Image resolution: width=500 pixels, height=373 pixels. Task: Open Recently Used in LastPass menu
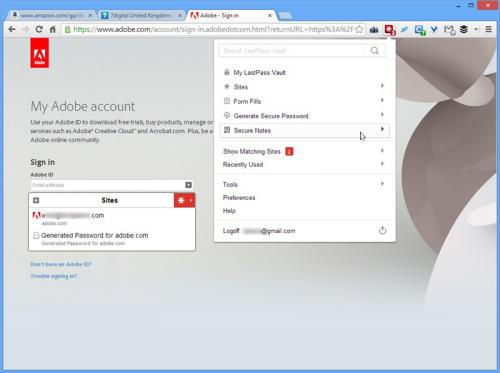(x=305, y=164)
